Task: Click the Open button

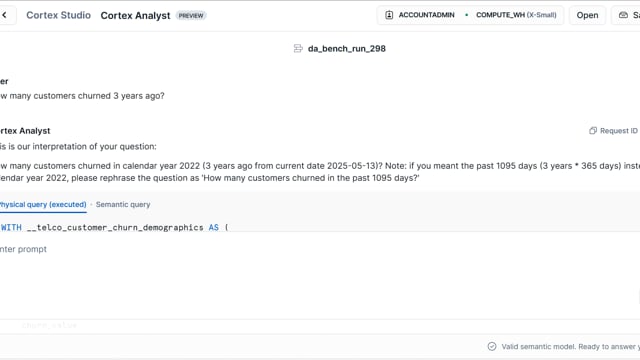Action: (587, 15)
